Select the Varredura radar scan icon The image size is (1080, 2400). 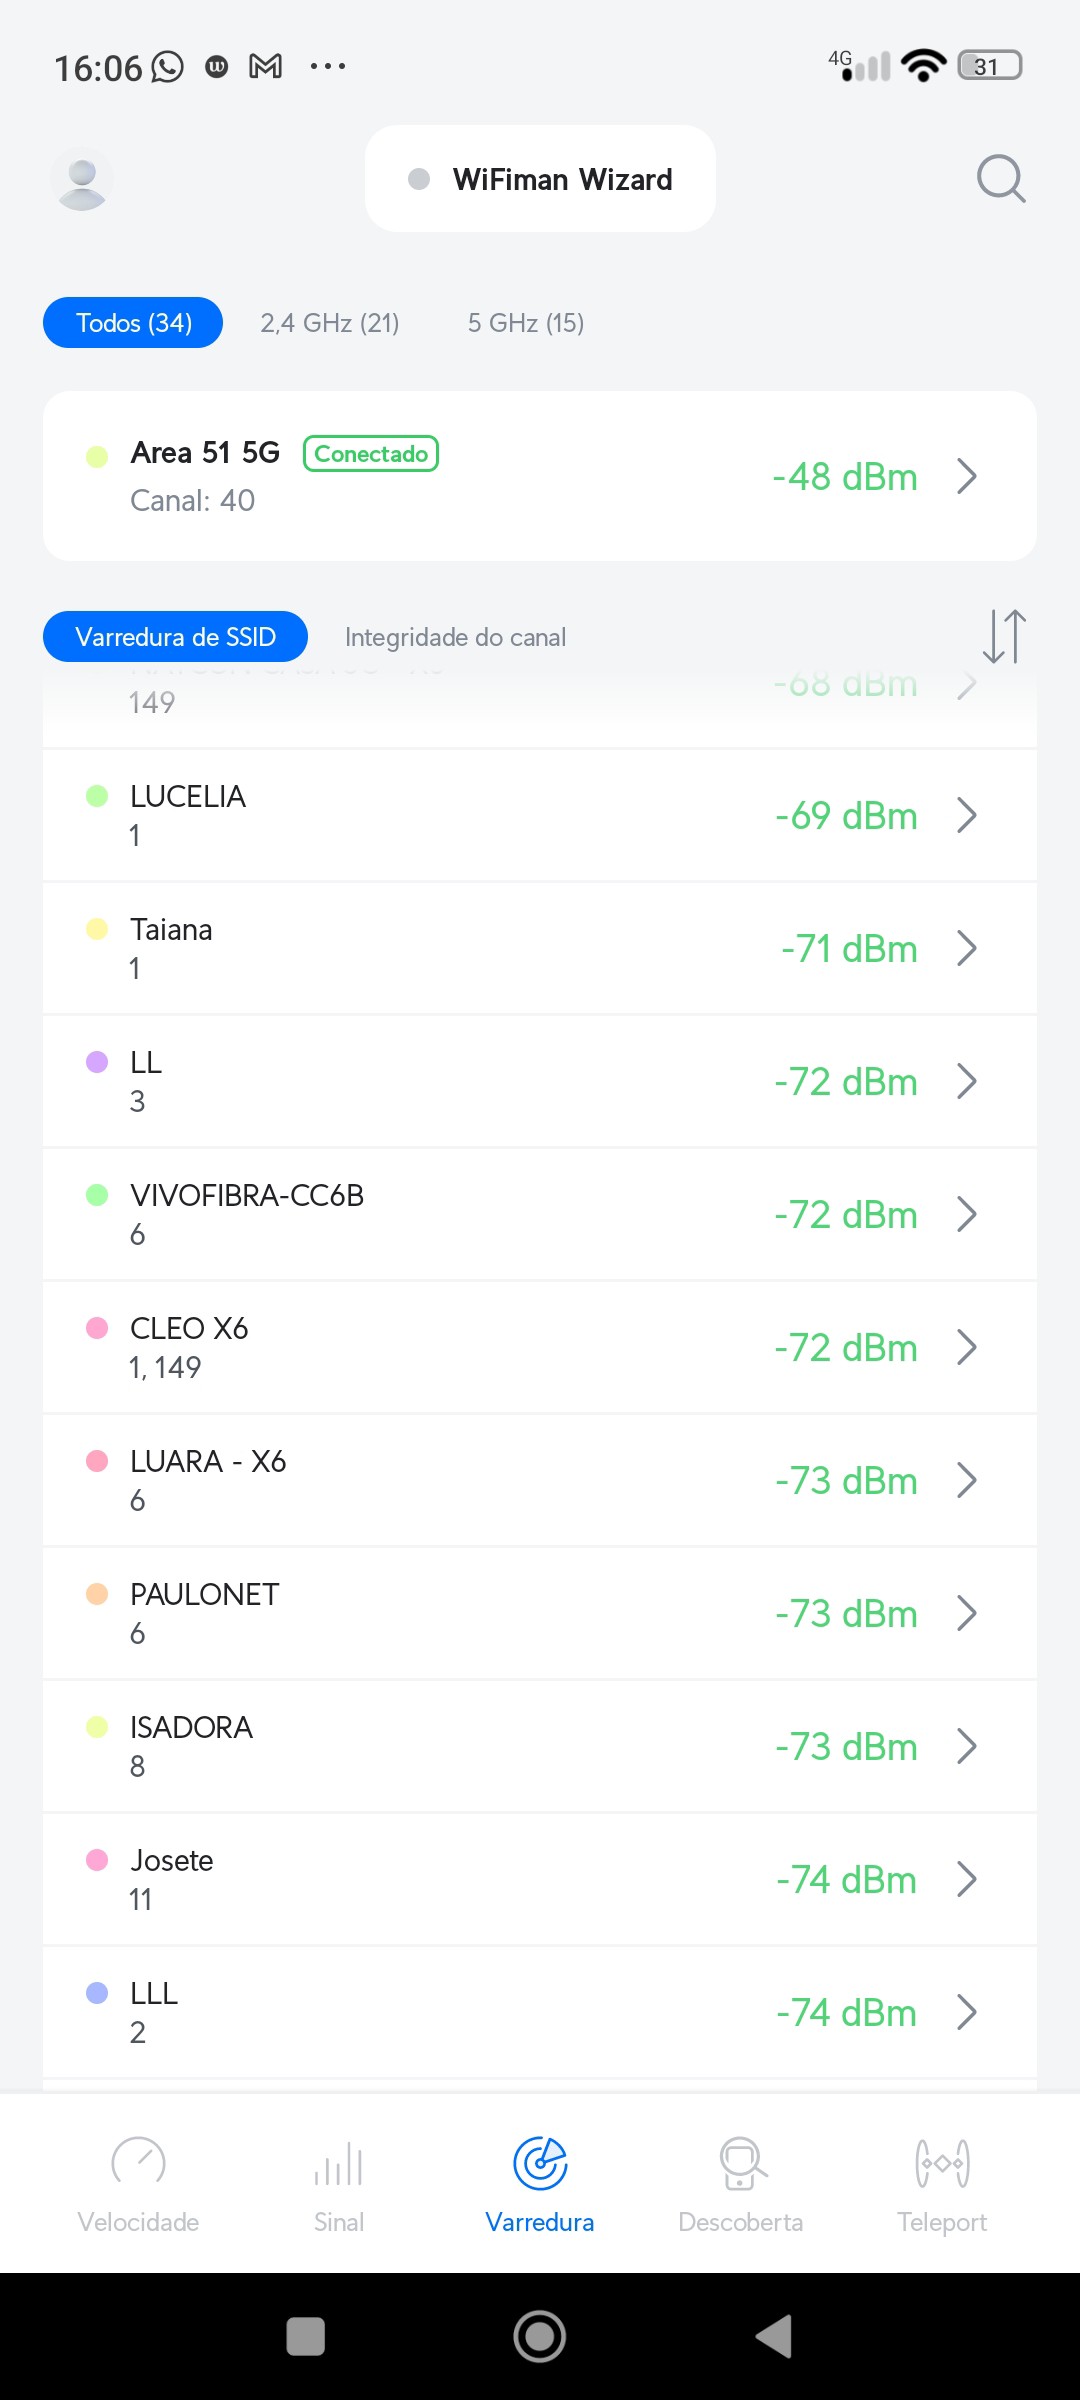(540, 2164)
